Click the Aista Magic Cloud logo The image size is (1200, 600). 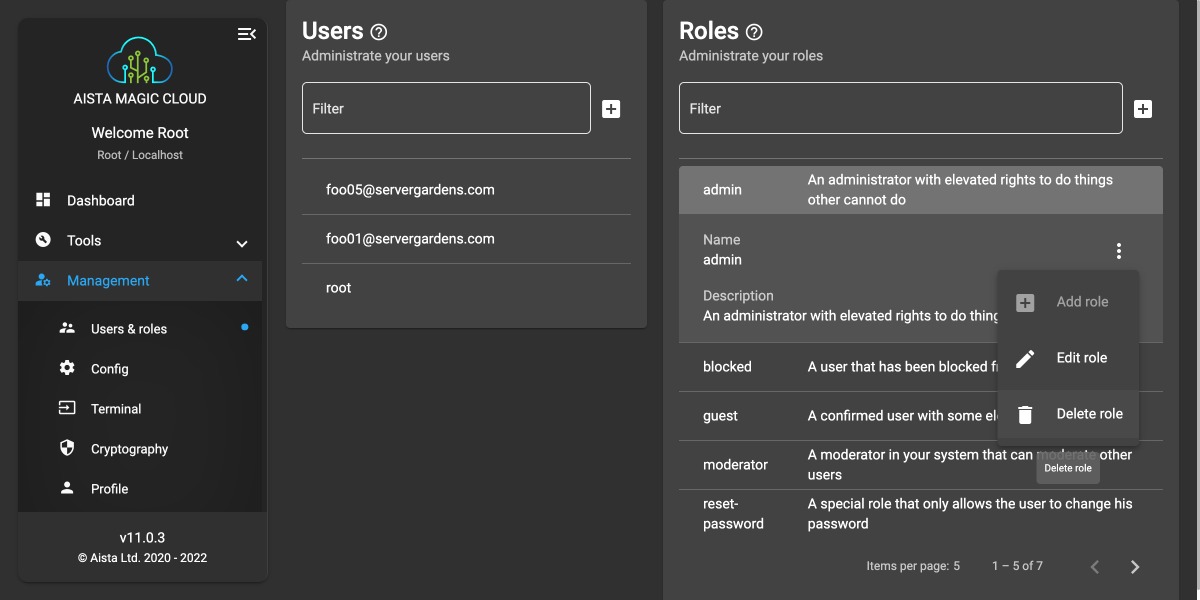pos(140,60)
